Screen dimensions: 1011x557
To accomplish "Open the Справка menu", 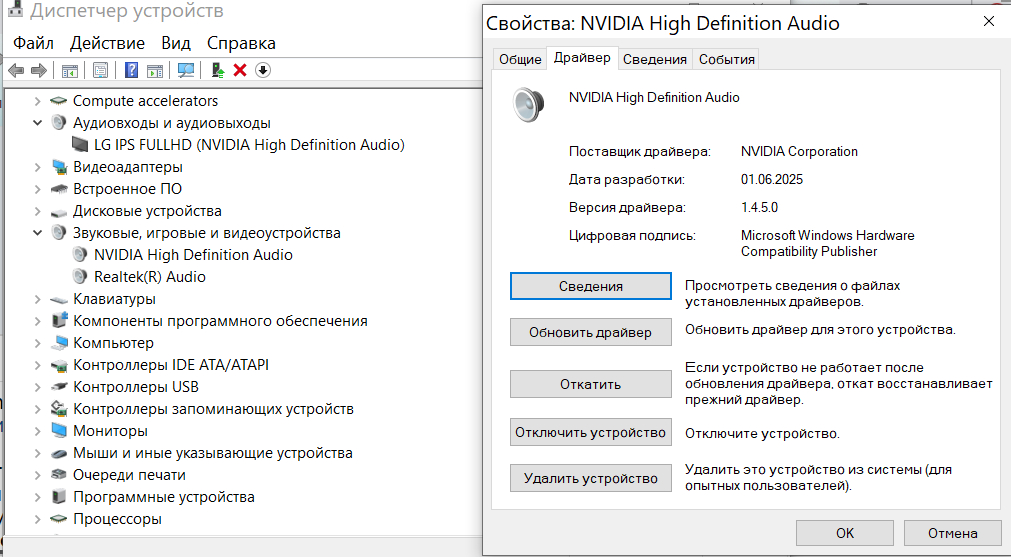I will tap(241, 43).
